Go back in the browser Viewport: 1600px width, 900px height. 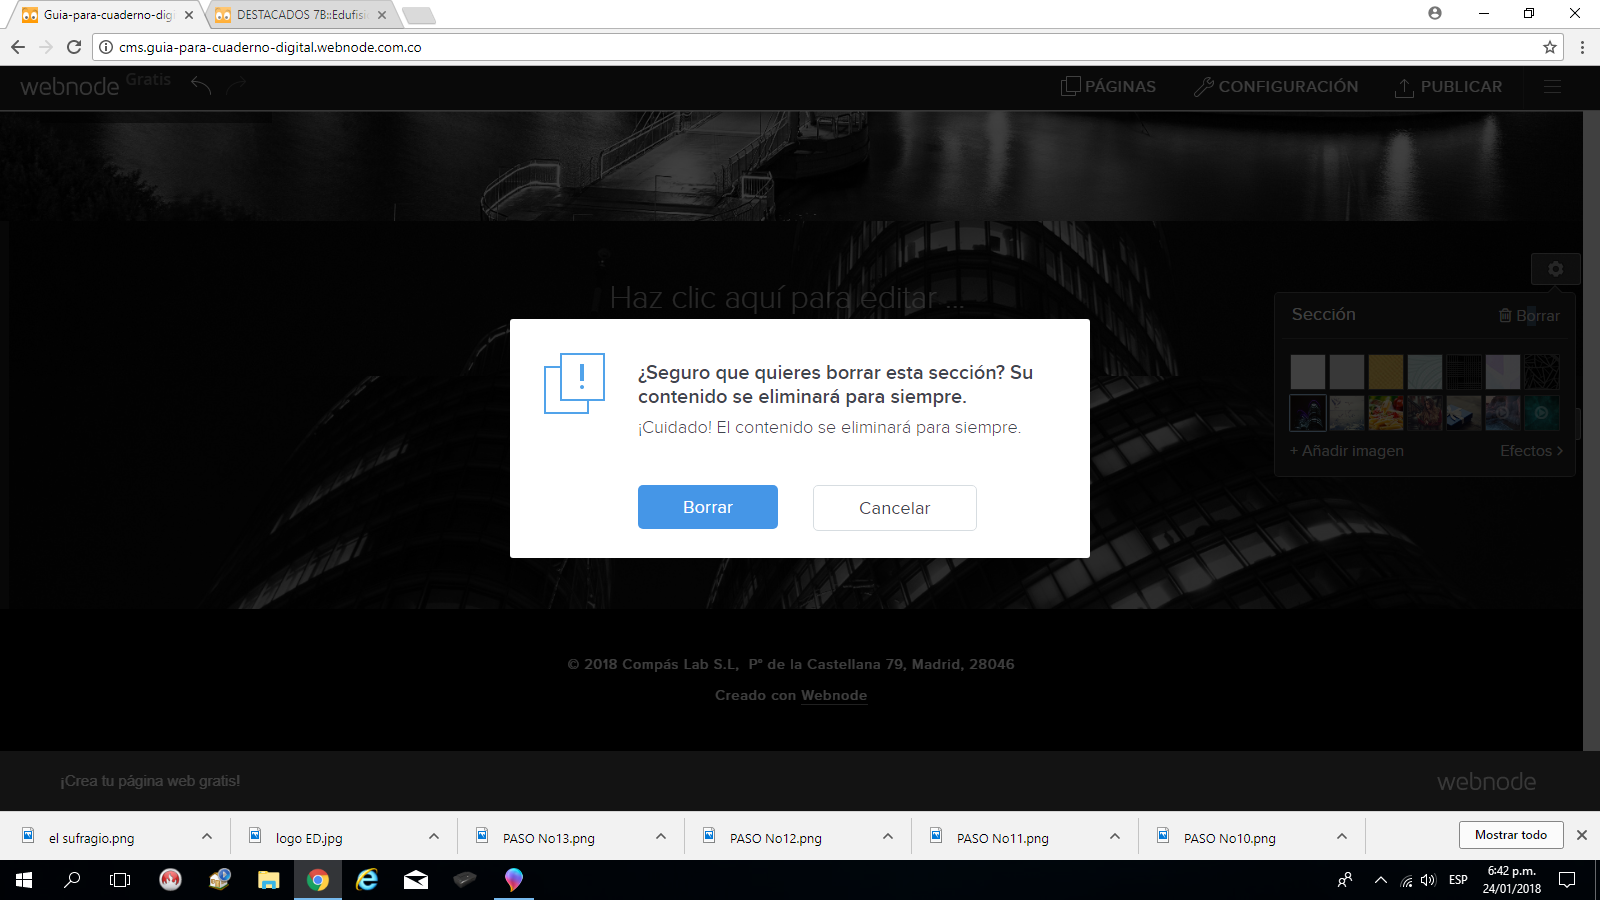(18, 47)
